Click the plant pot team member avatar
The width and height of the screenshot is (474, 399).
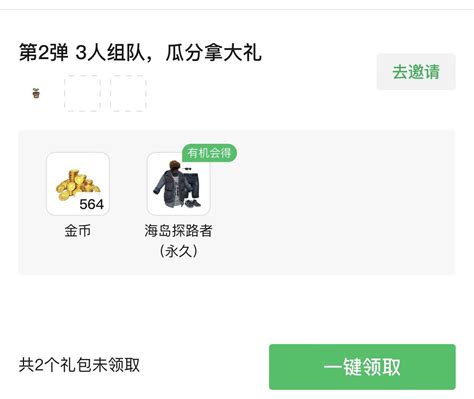[36, 93]
